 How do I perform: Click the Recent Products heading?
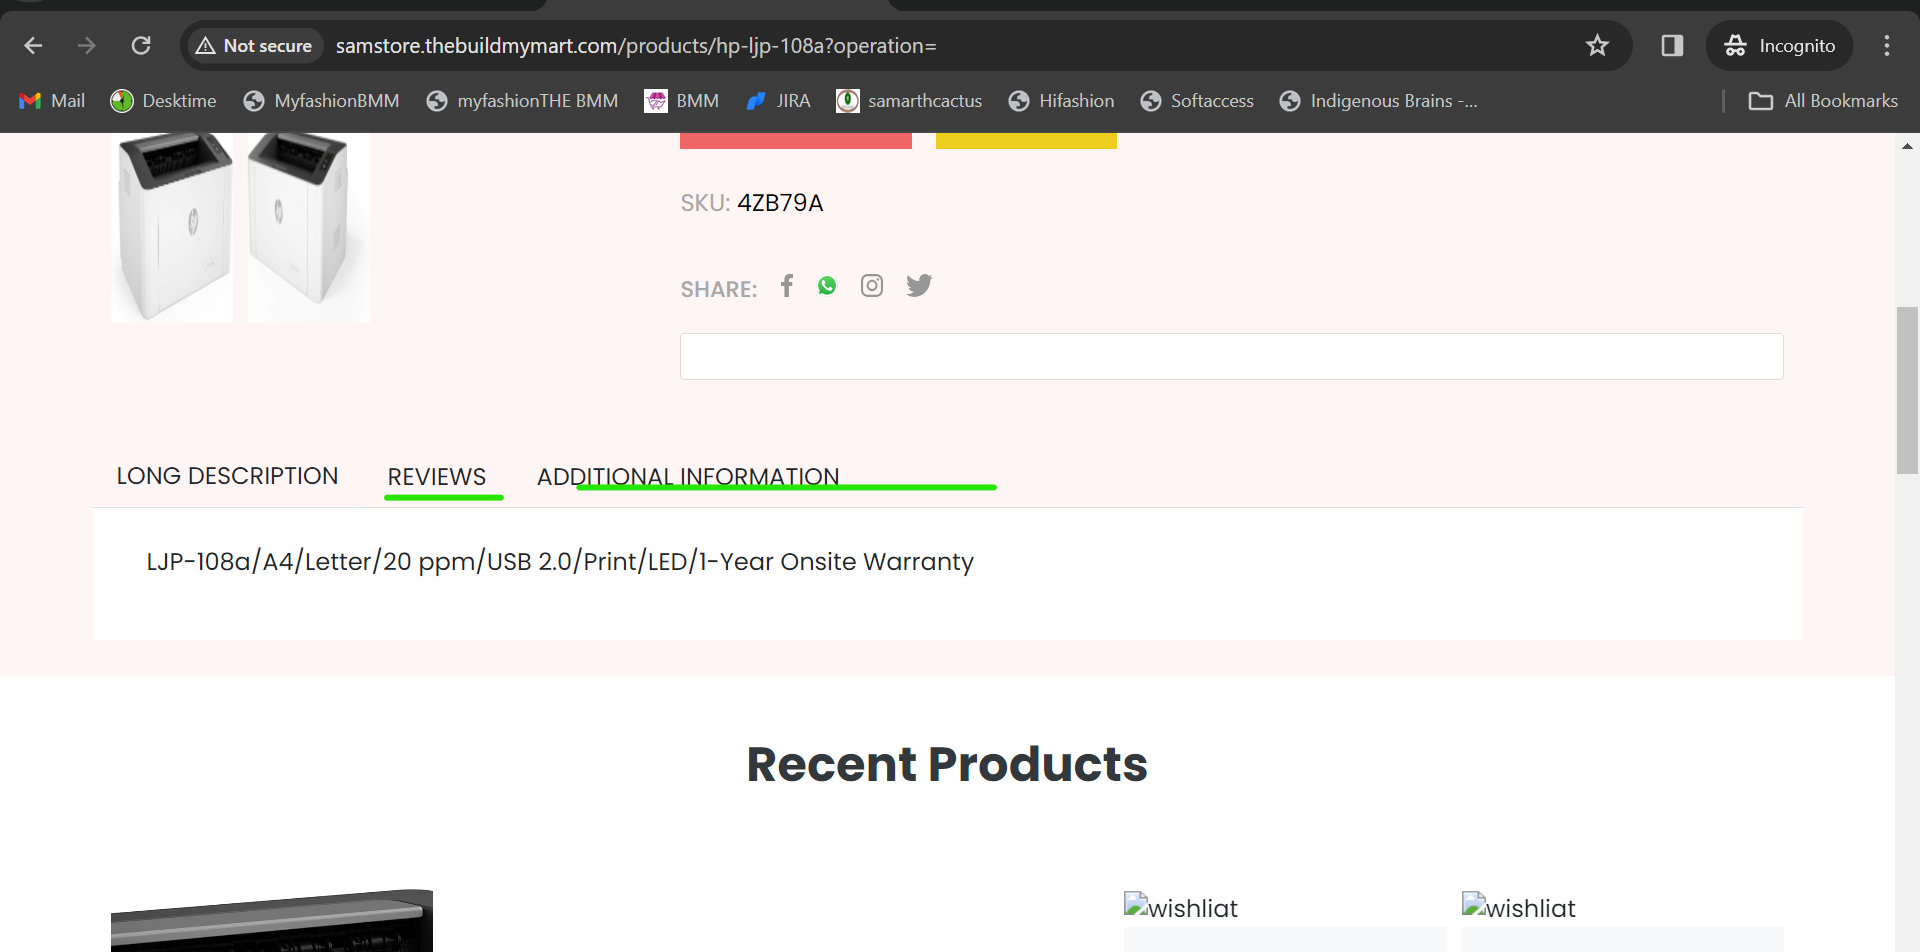click(x=947, y=764)
